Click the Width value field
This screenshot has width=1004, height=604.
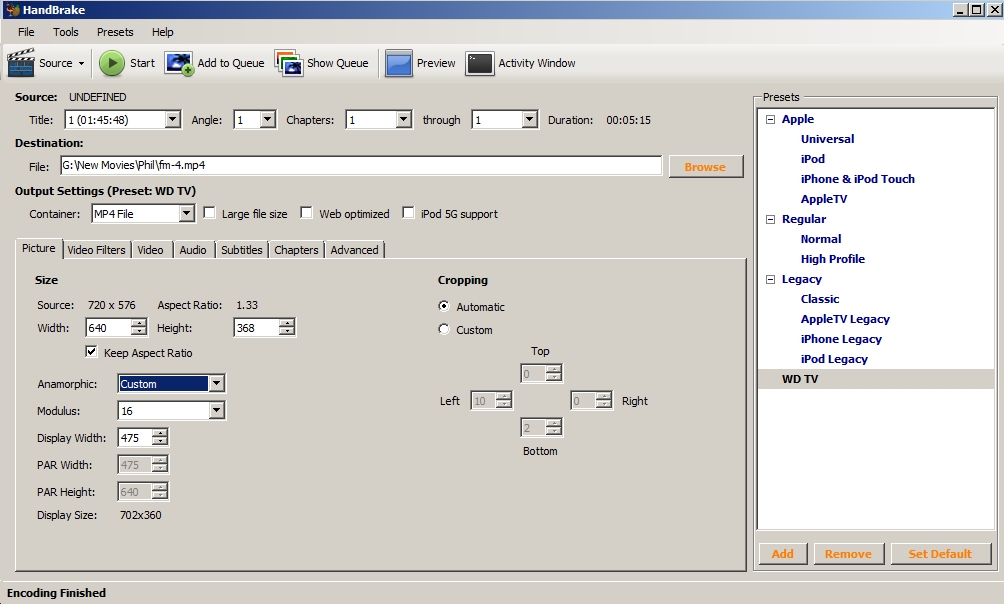[108, 328]
